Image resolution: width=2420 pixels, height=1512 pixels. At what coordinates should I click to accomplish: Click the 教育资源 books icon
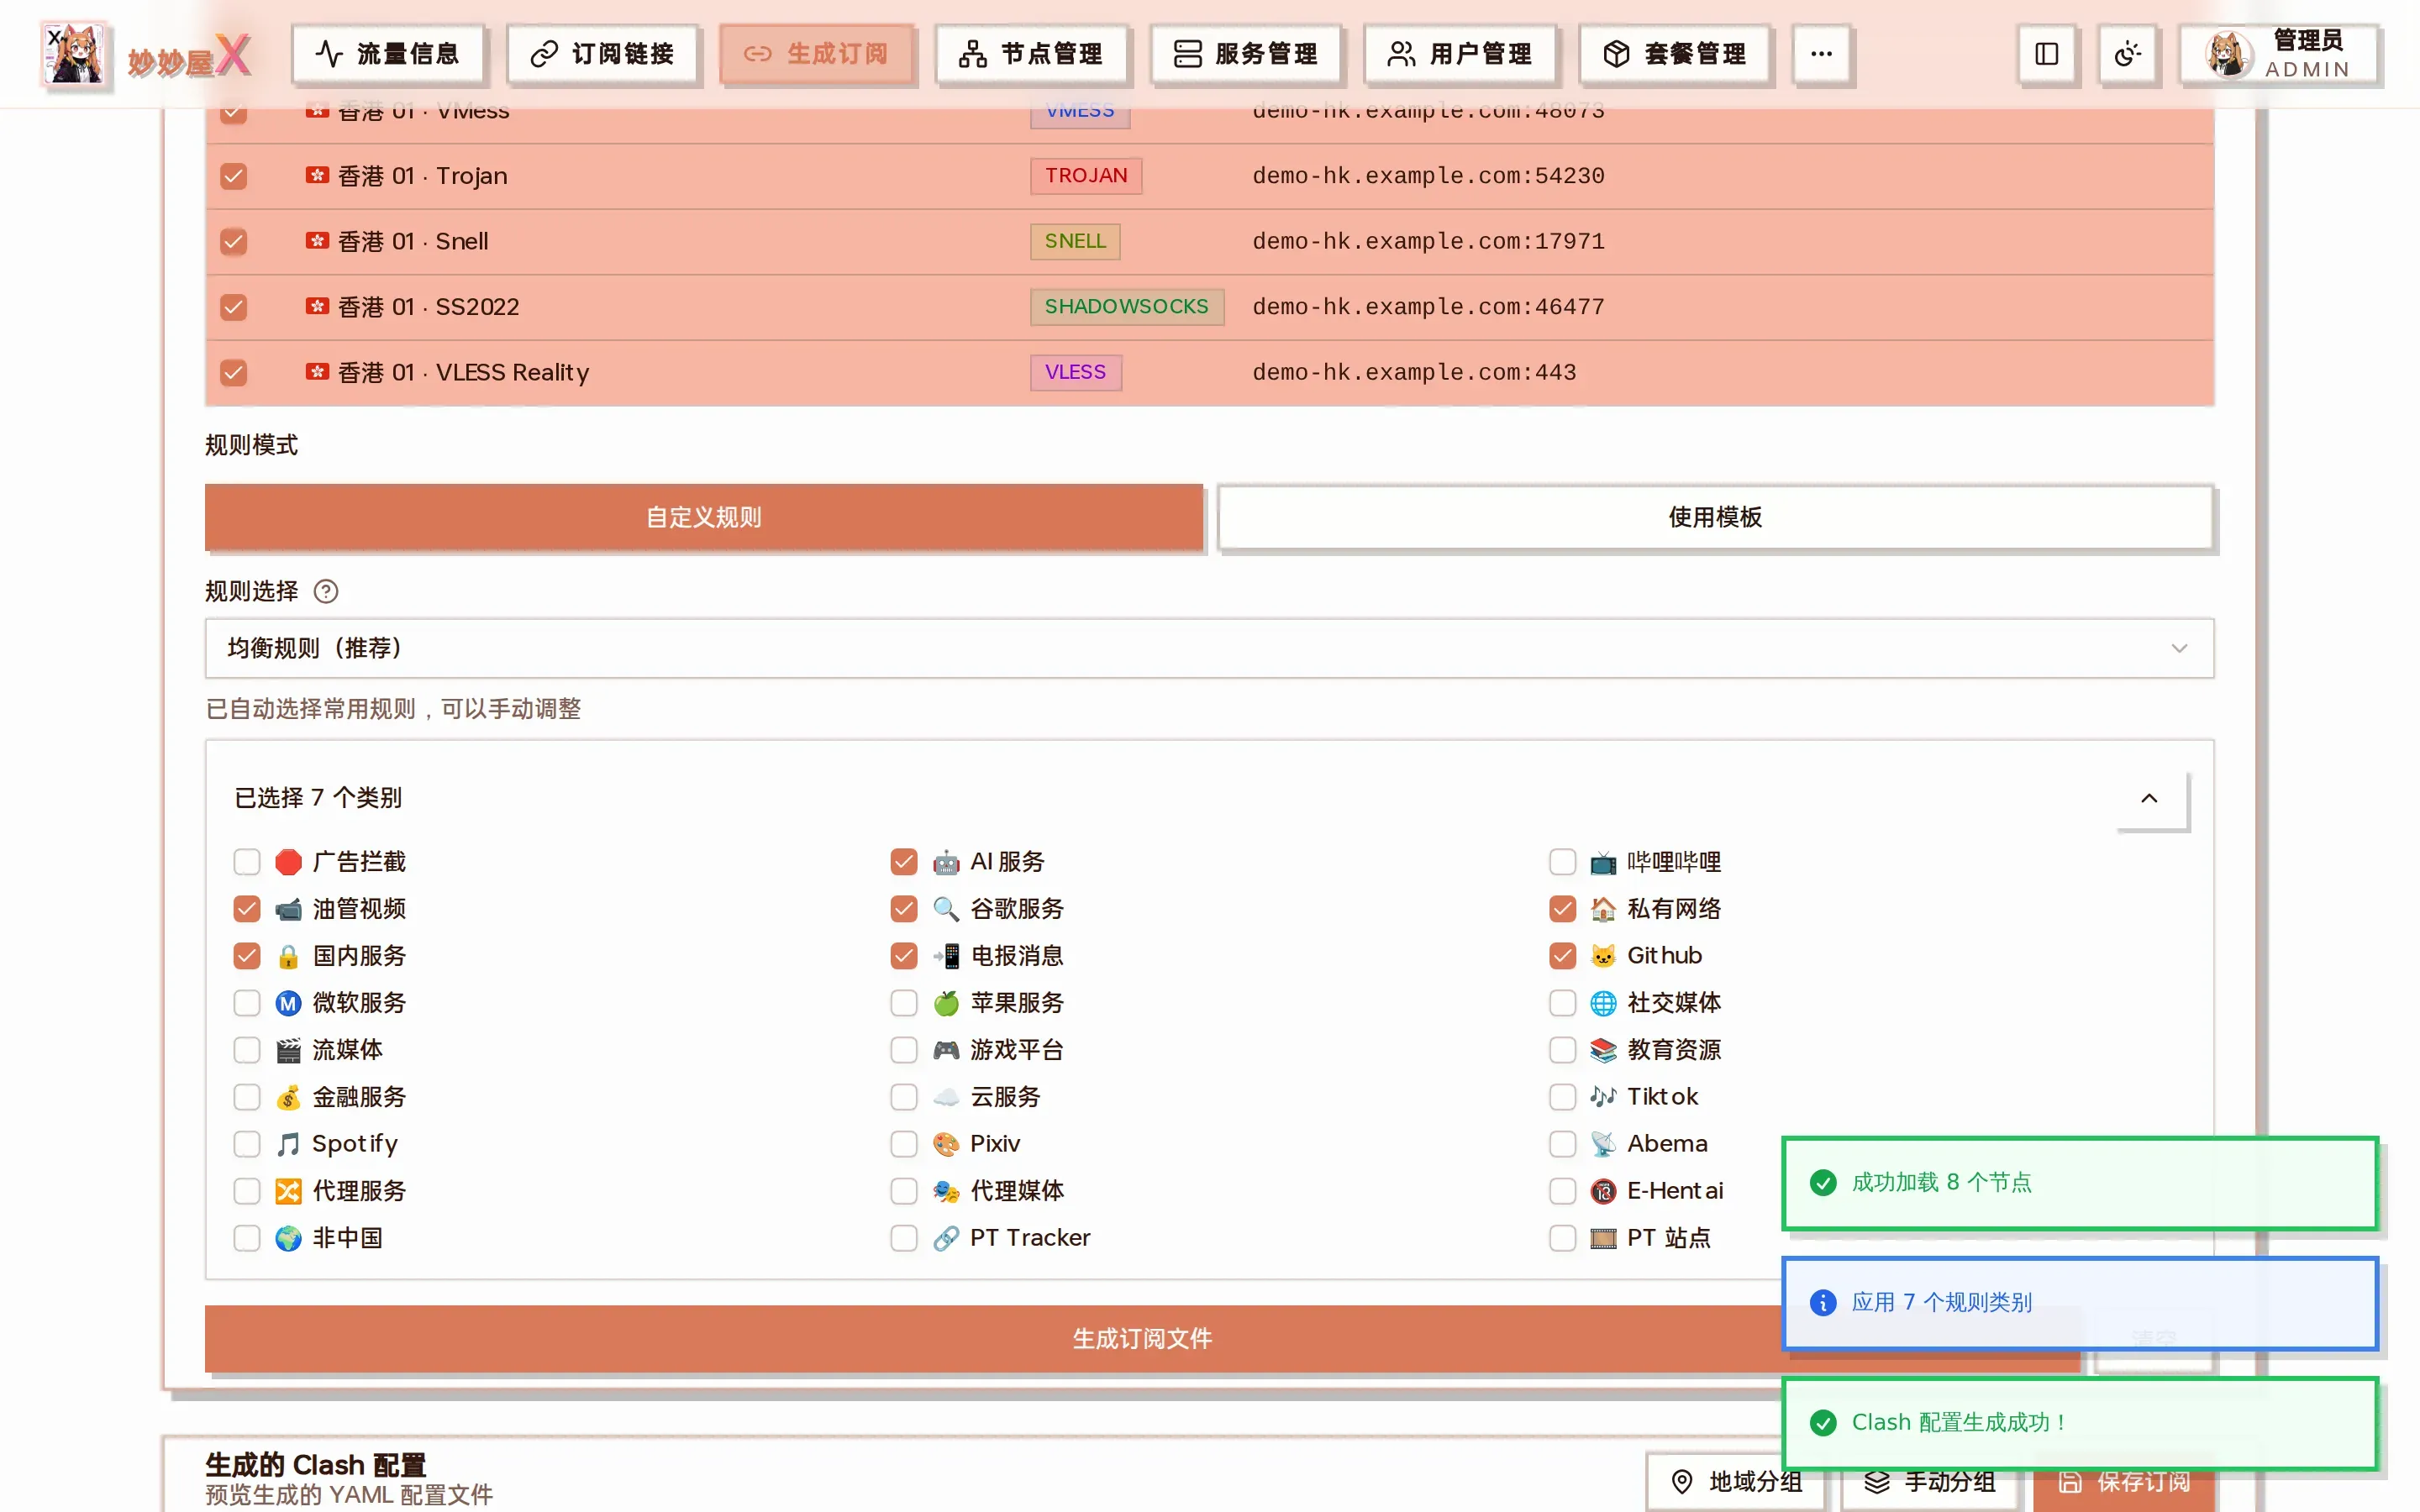click(1603, 1049)
